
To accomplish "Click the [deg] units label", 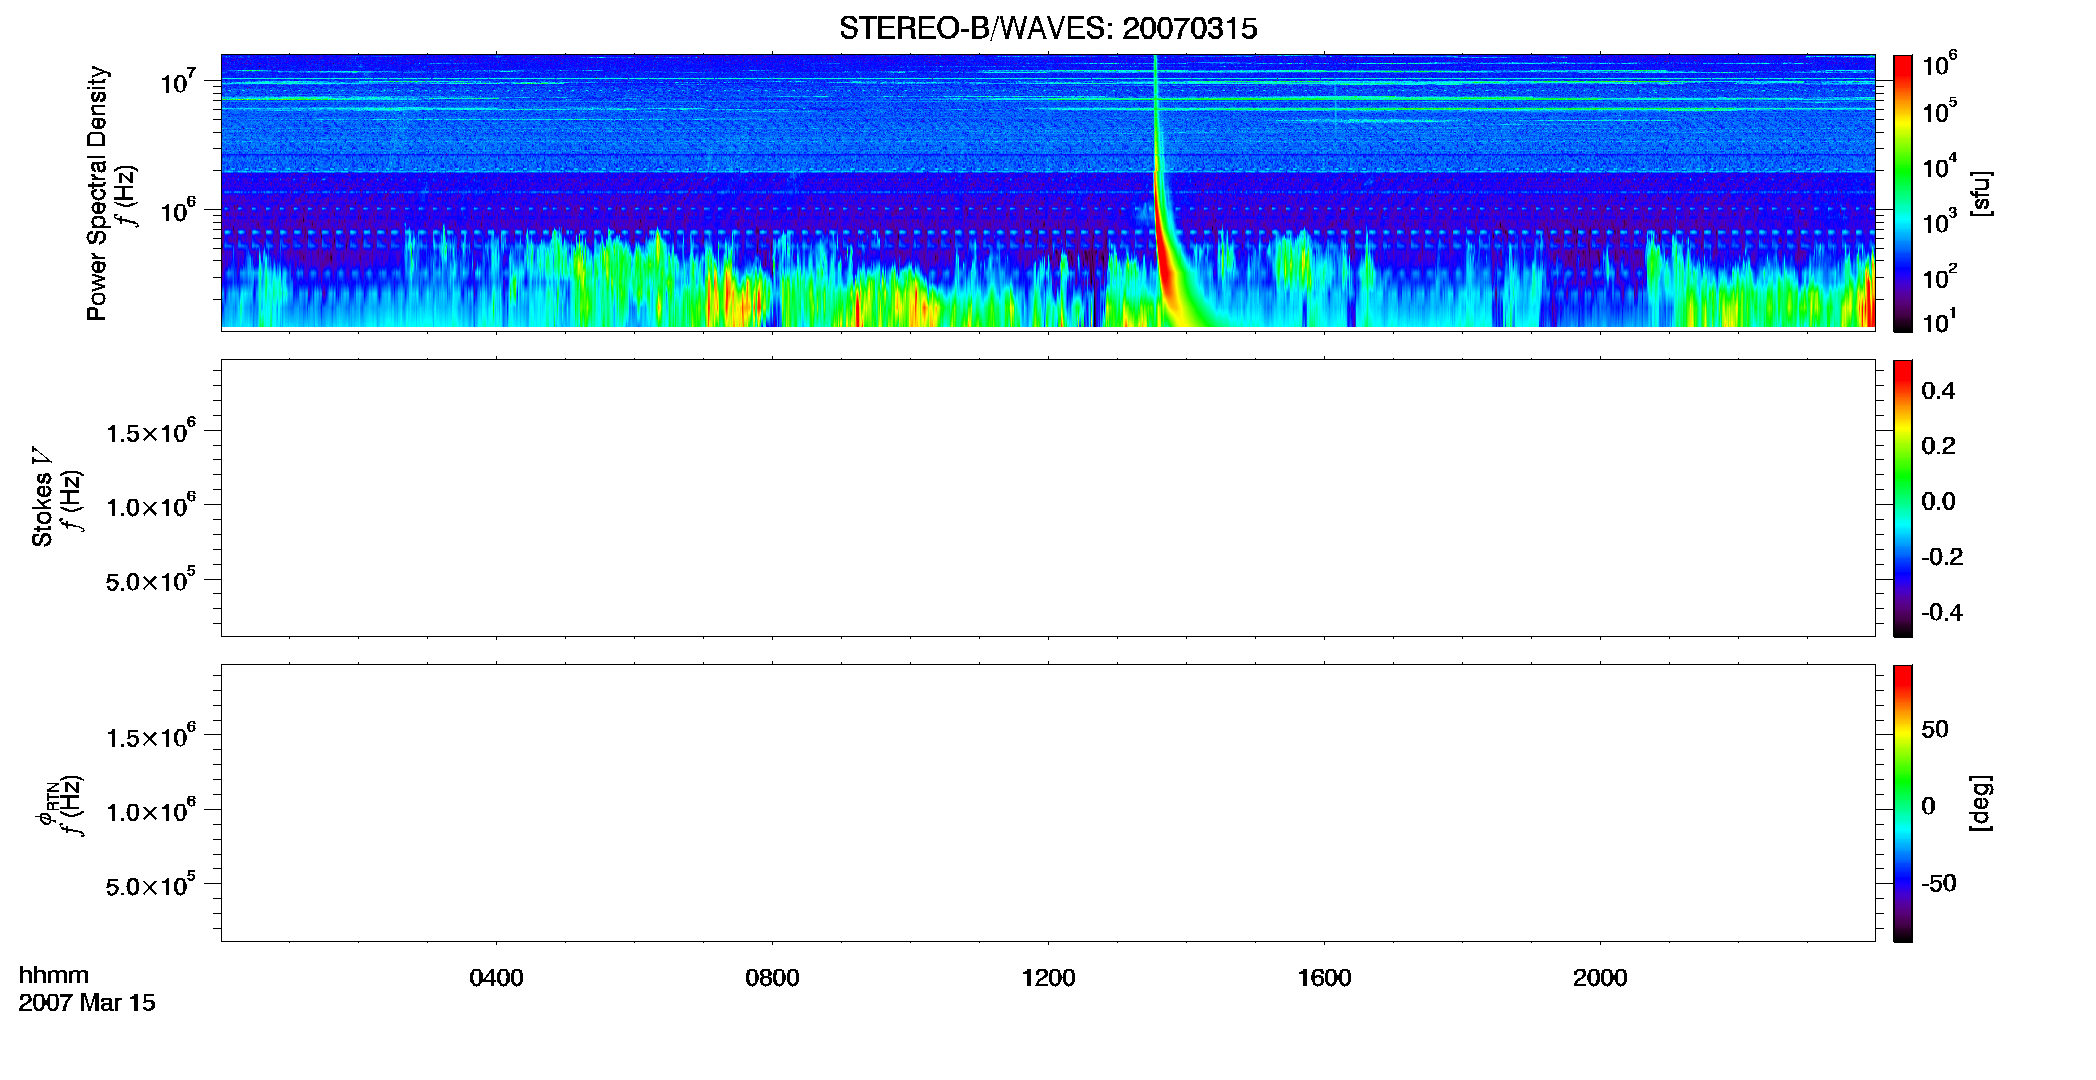I will [x=1981, y=803].
